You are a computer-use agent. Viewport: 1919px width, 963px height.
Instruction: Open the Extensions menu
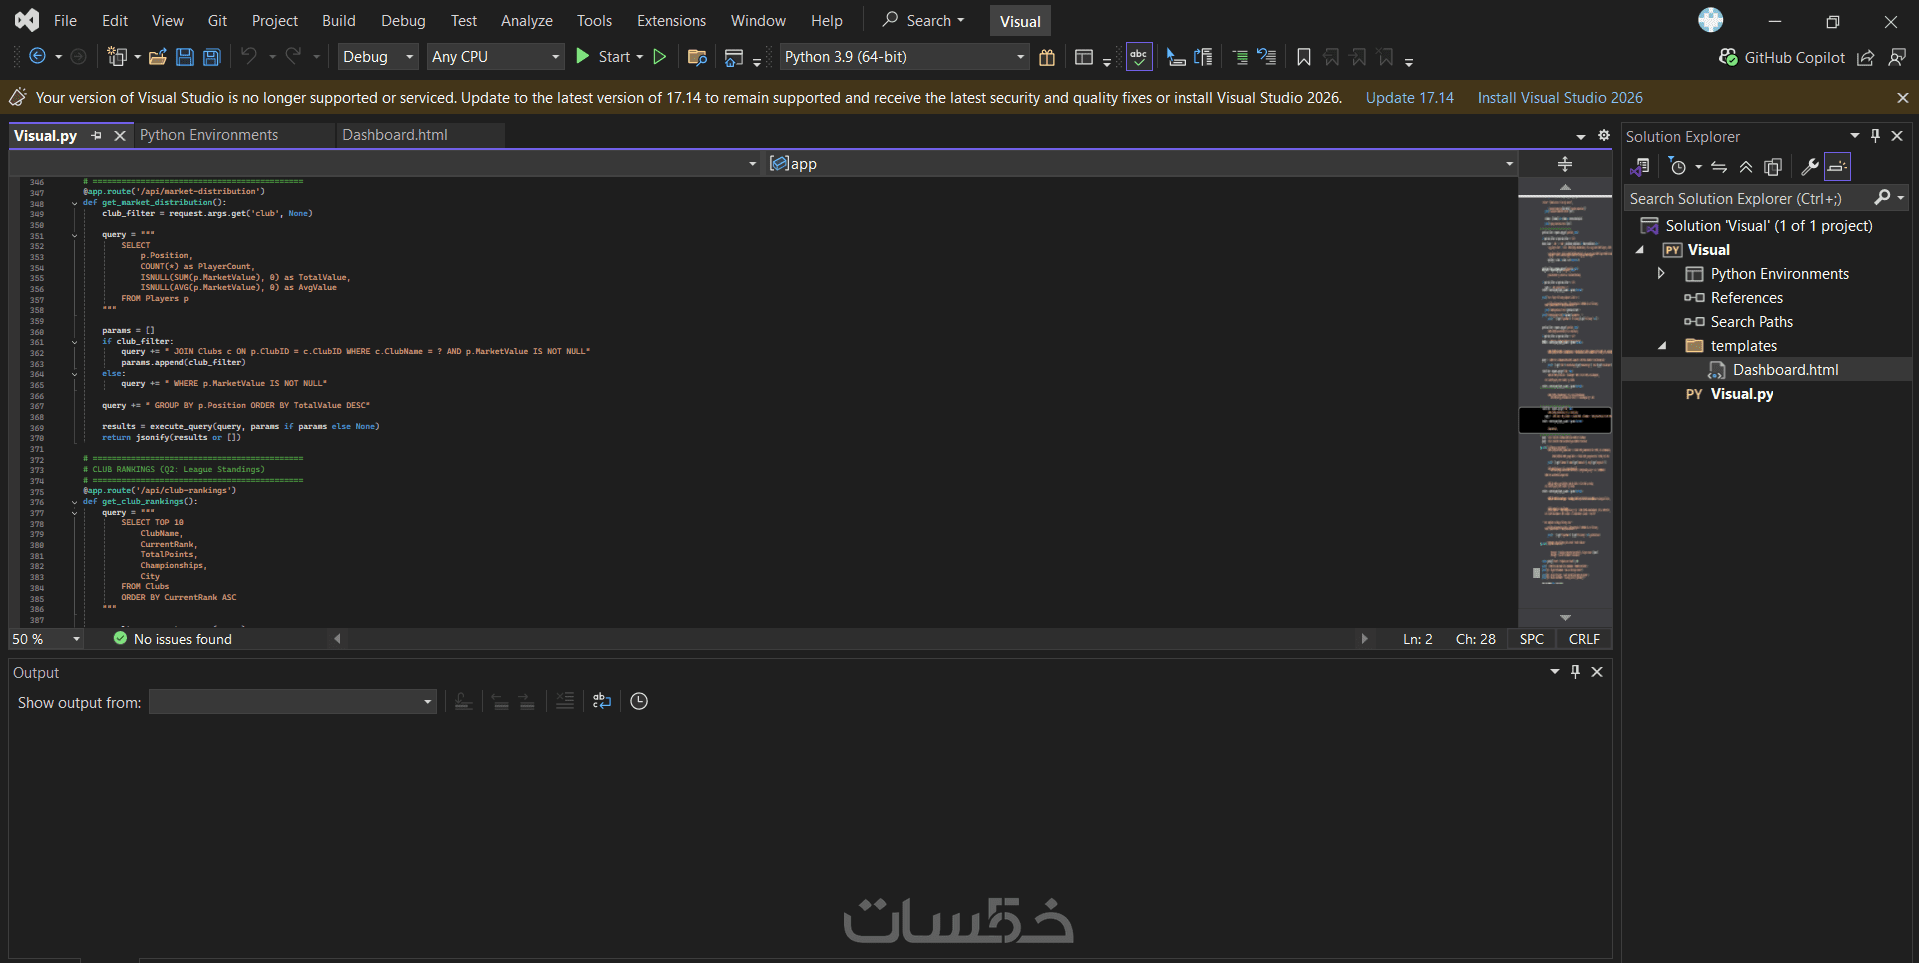(x=671, y=21)
